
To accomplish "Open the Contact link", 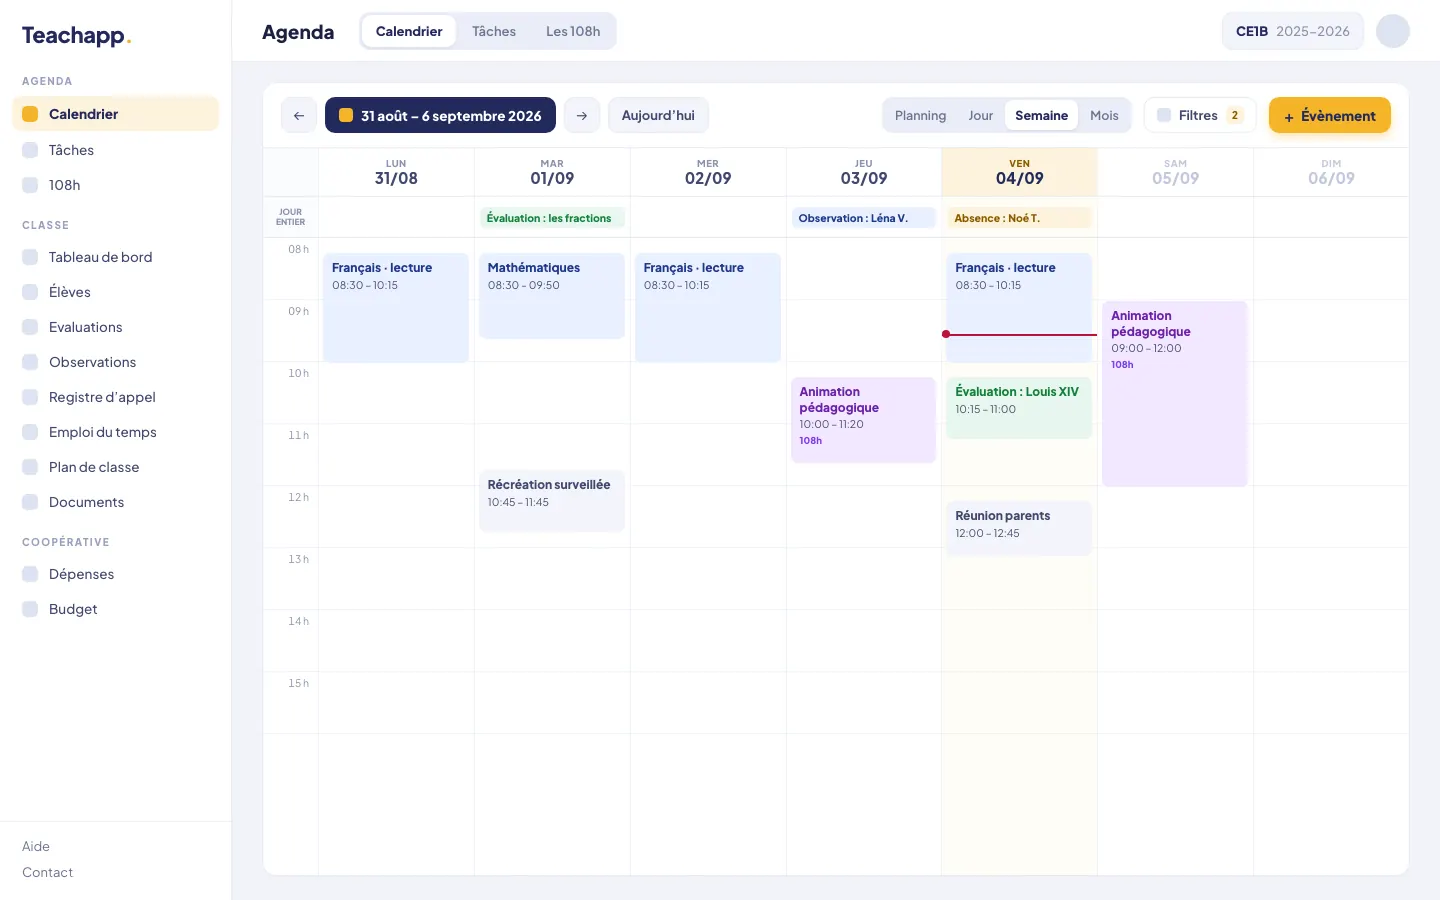I will [x=47, y=872].
